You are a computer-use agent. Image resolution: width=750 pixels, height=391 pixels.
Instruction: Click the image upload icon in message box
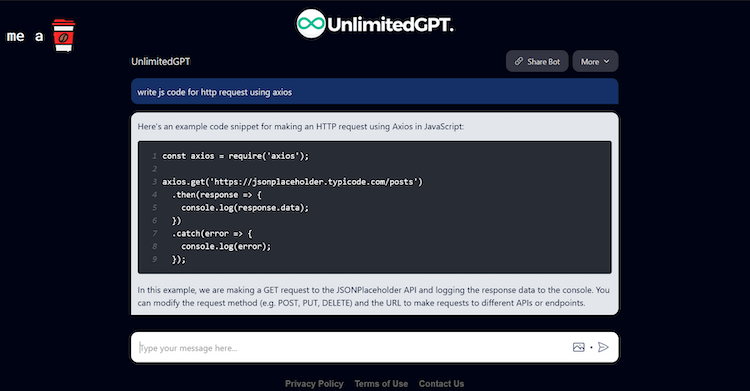[579, 347]
